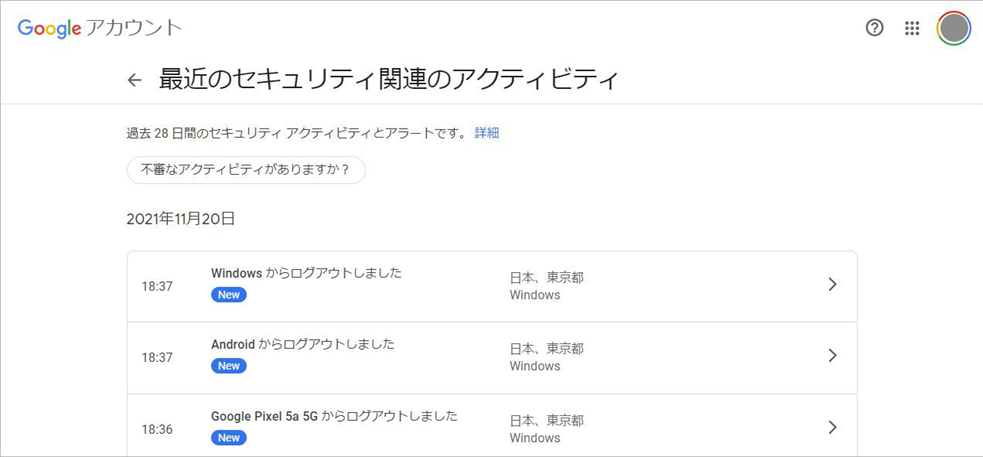Image resolution: width=983 pixels, height=457 pixels.
Task: Click the New badge under Android logout entry
Action: (x=229, y=366)
